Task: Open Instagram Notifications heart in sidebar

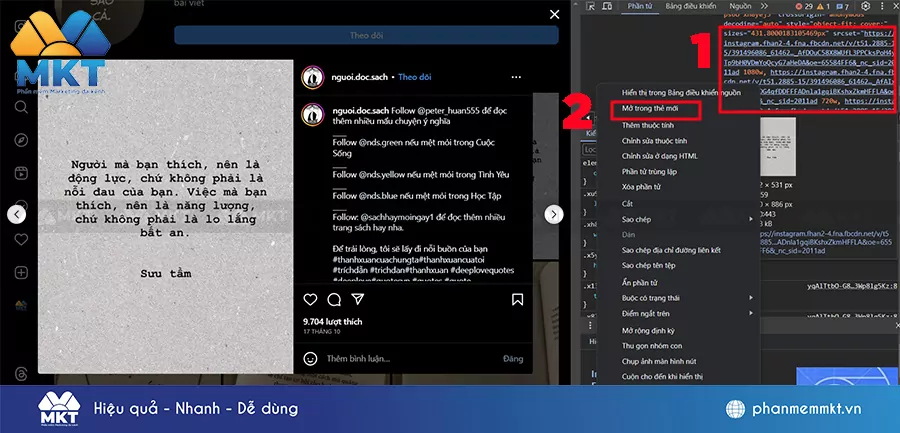Action: click(21, 239)
